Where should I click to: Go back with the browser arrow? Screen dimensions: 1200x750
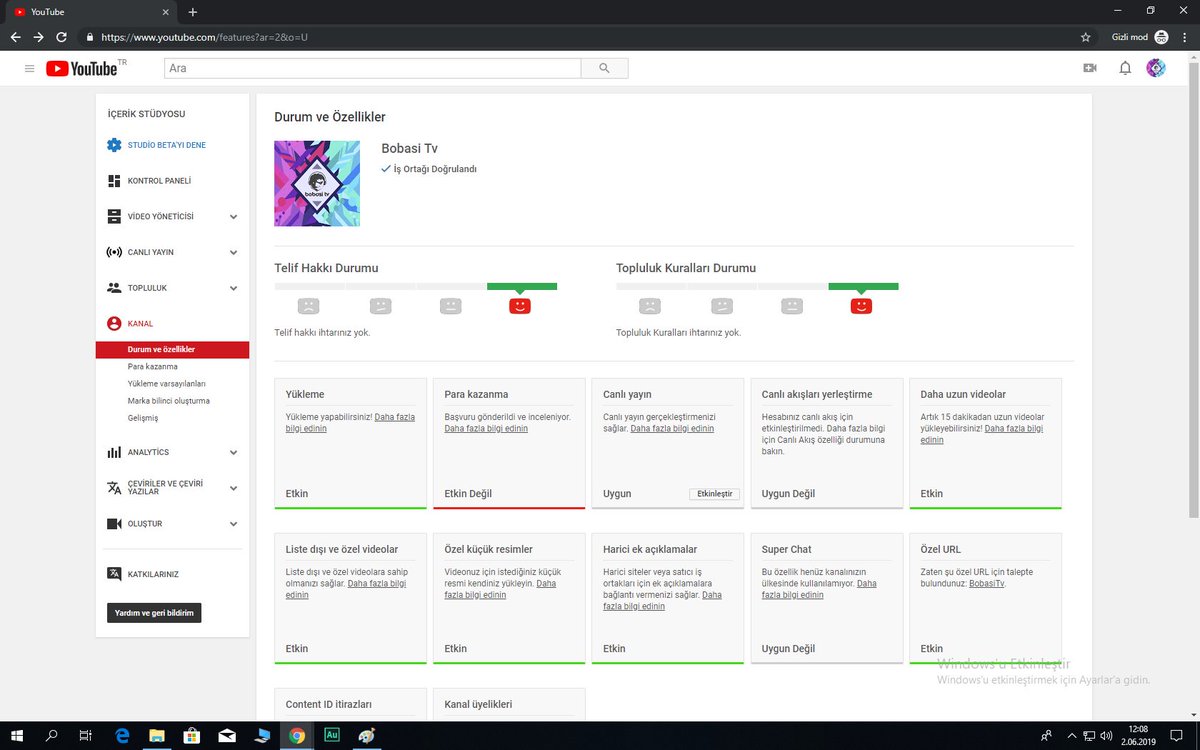(16, 37)
